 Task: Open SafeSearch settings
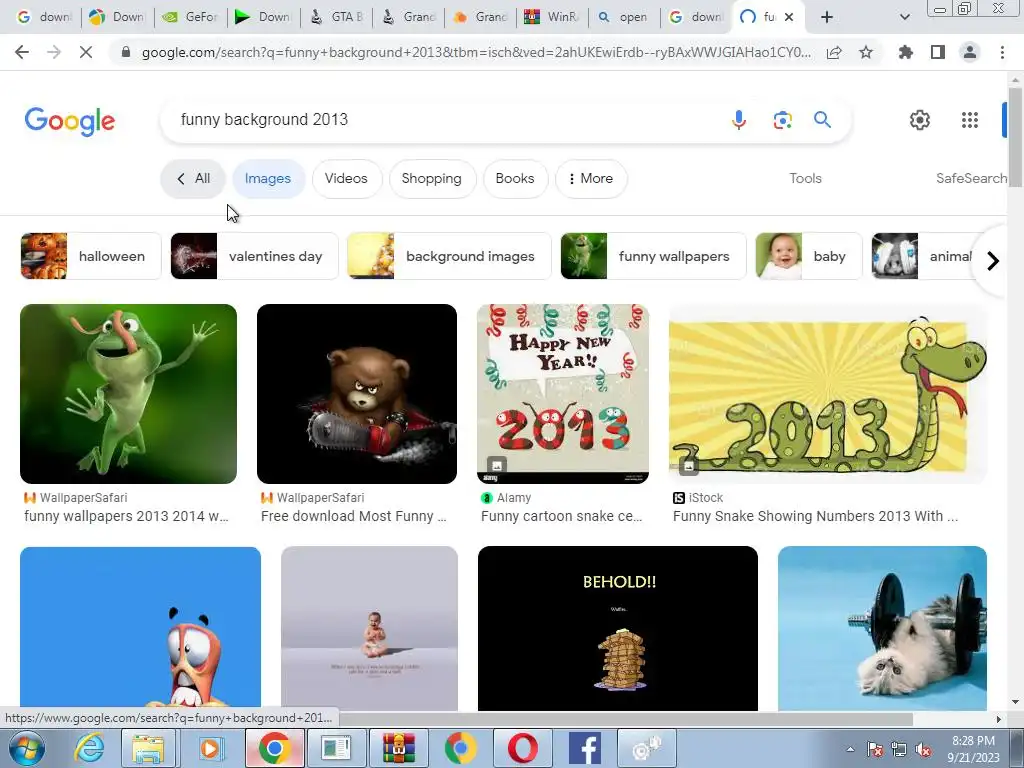click(971, 178)
